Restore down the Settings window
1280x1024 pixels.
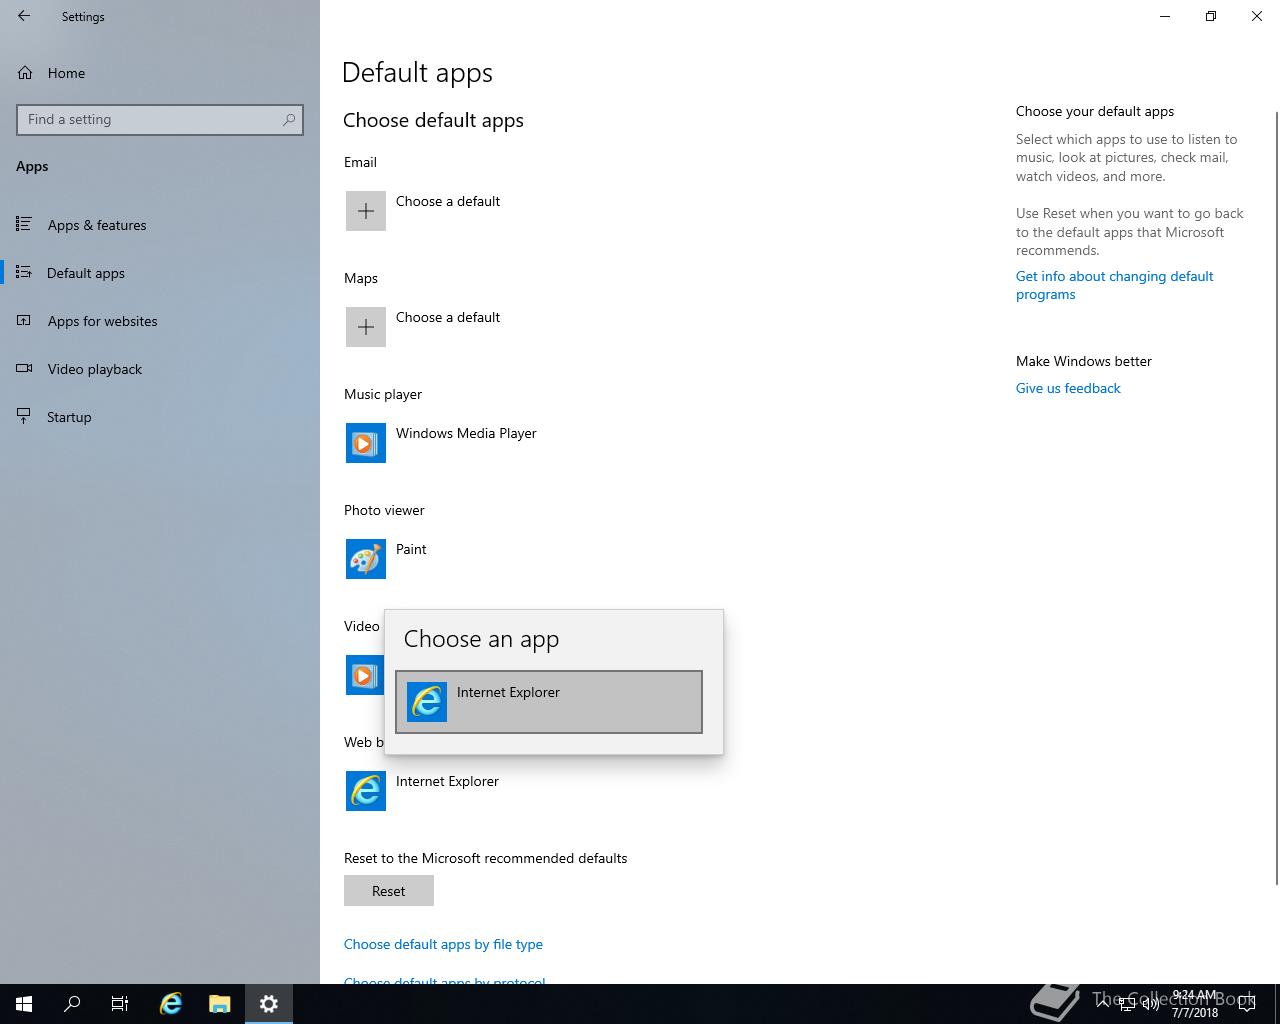pos(1211,16)
